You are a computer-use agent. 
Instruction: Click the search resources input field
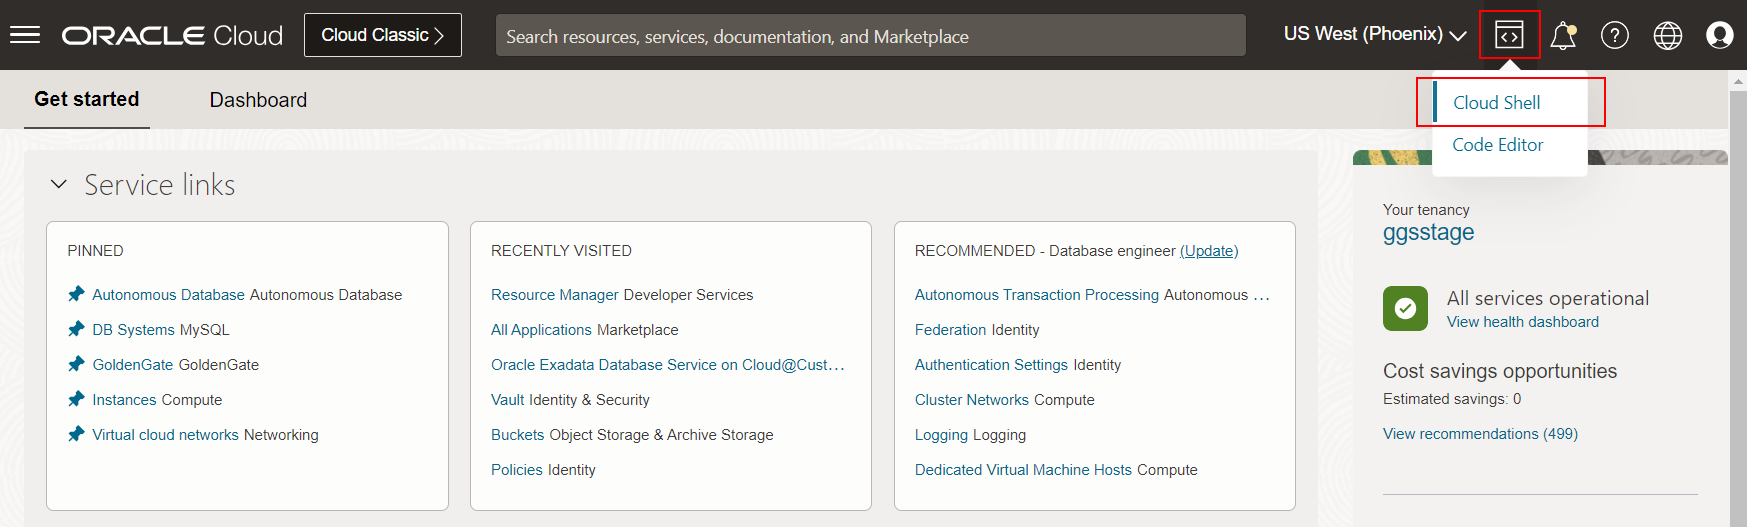click(871, 35)
